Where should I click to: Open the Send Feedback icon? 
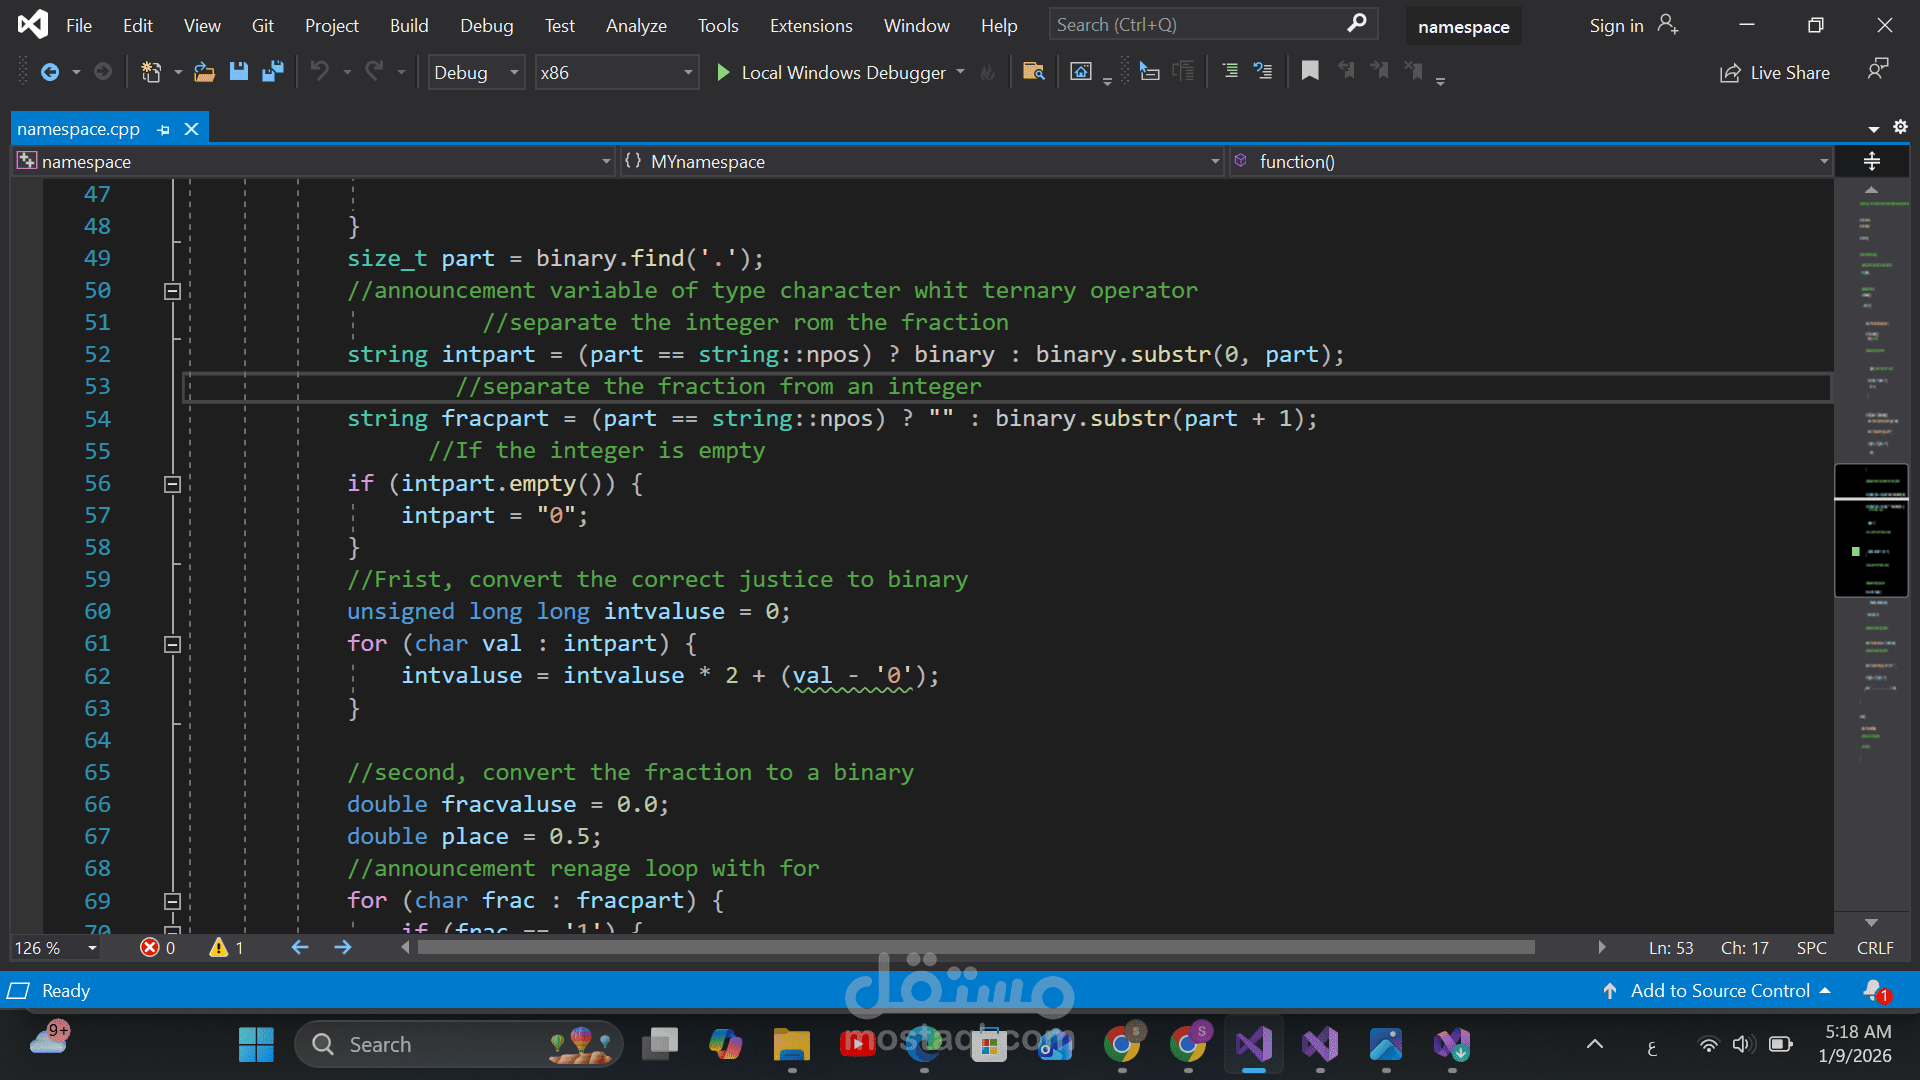1878,70
